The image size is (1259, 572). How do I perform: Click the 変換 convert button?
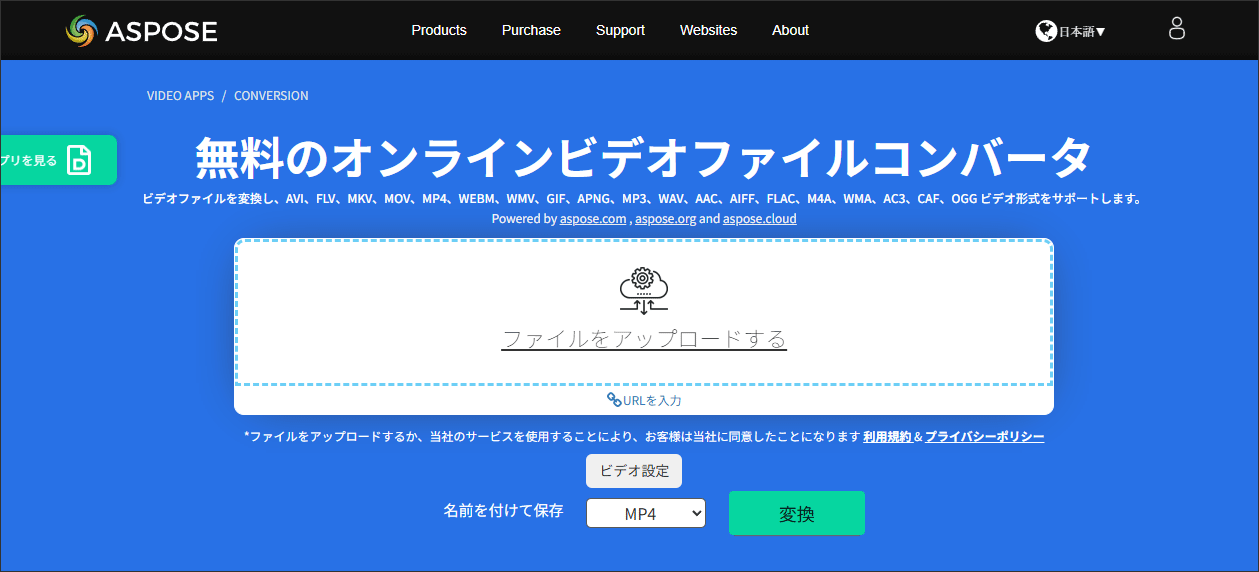[797, 513]
